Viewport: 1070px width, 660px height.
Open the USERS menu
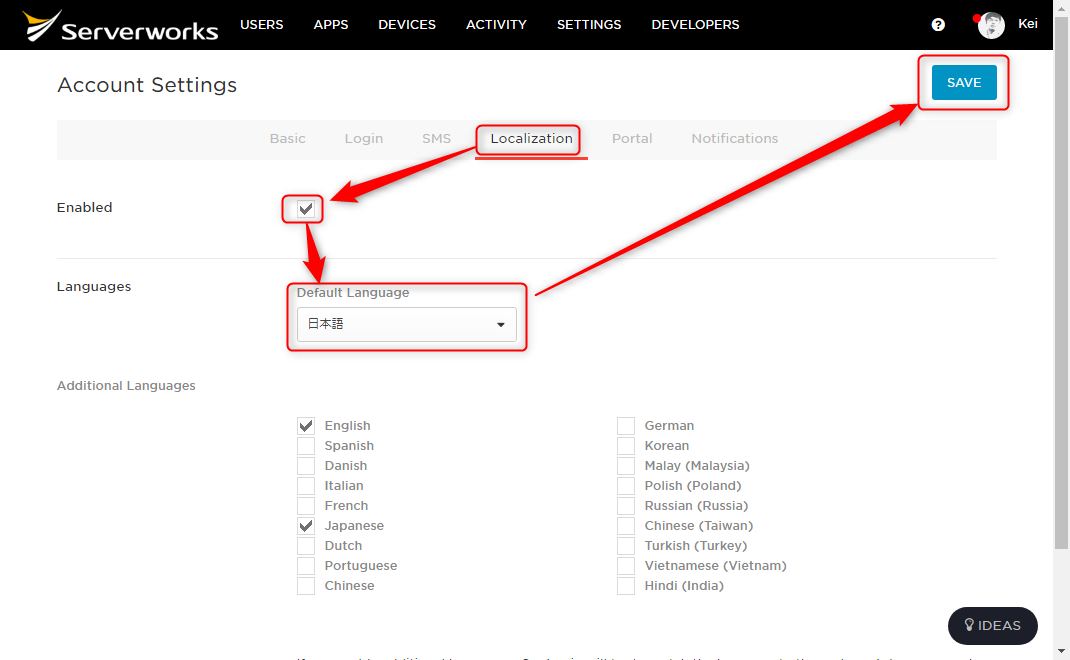pos(261,25)
